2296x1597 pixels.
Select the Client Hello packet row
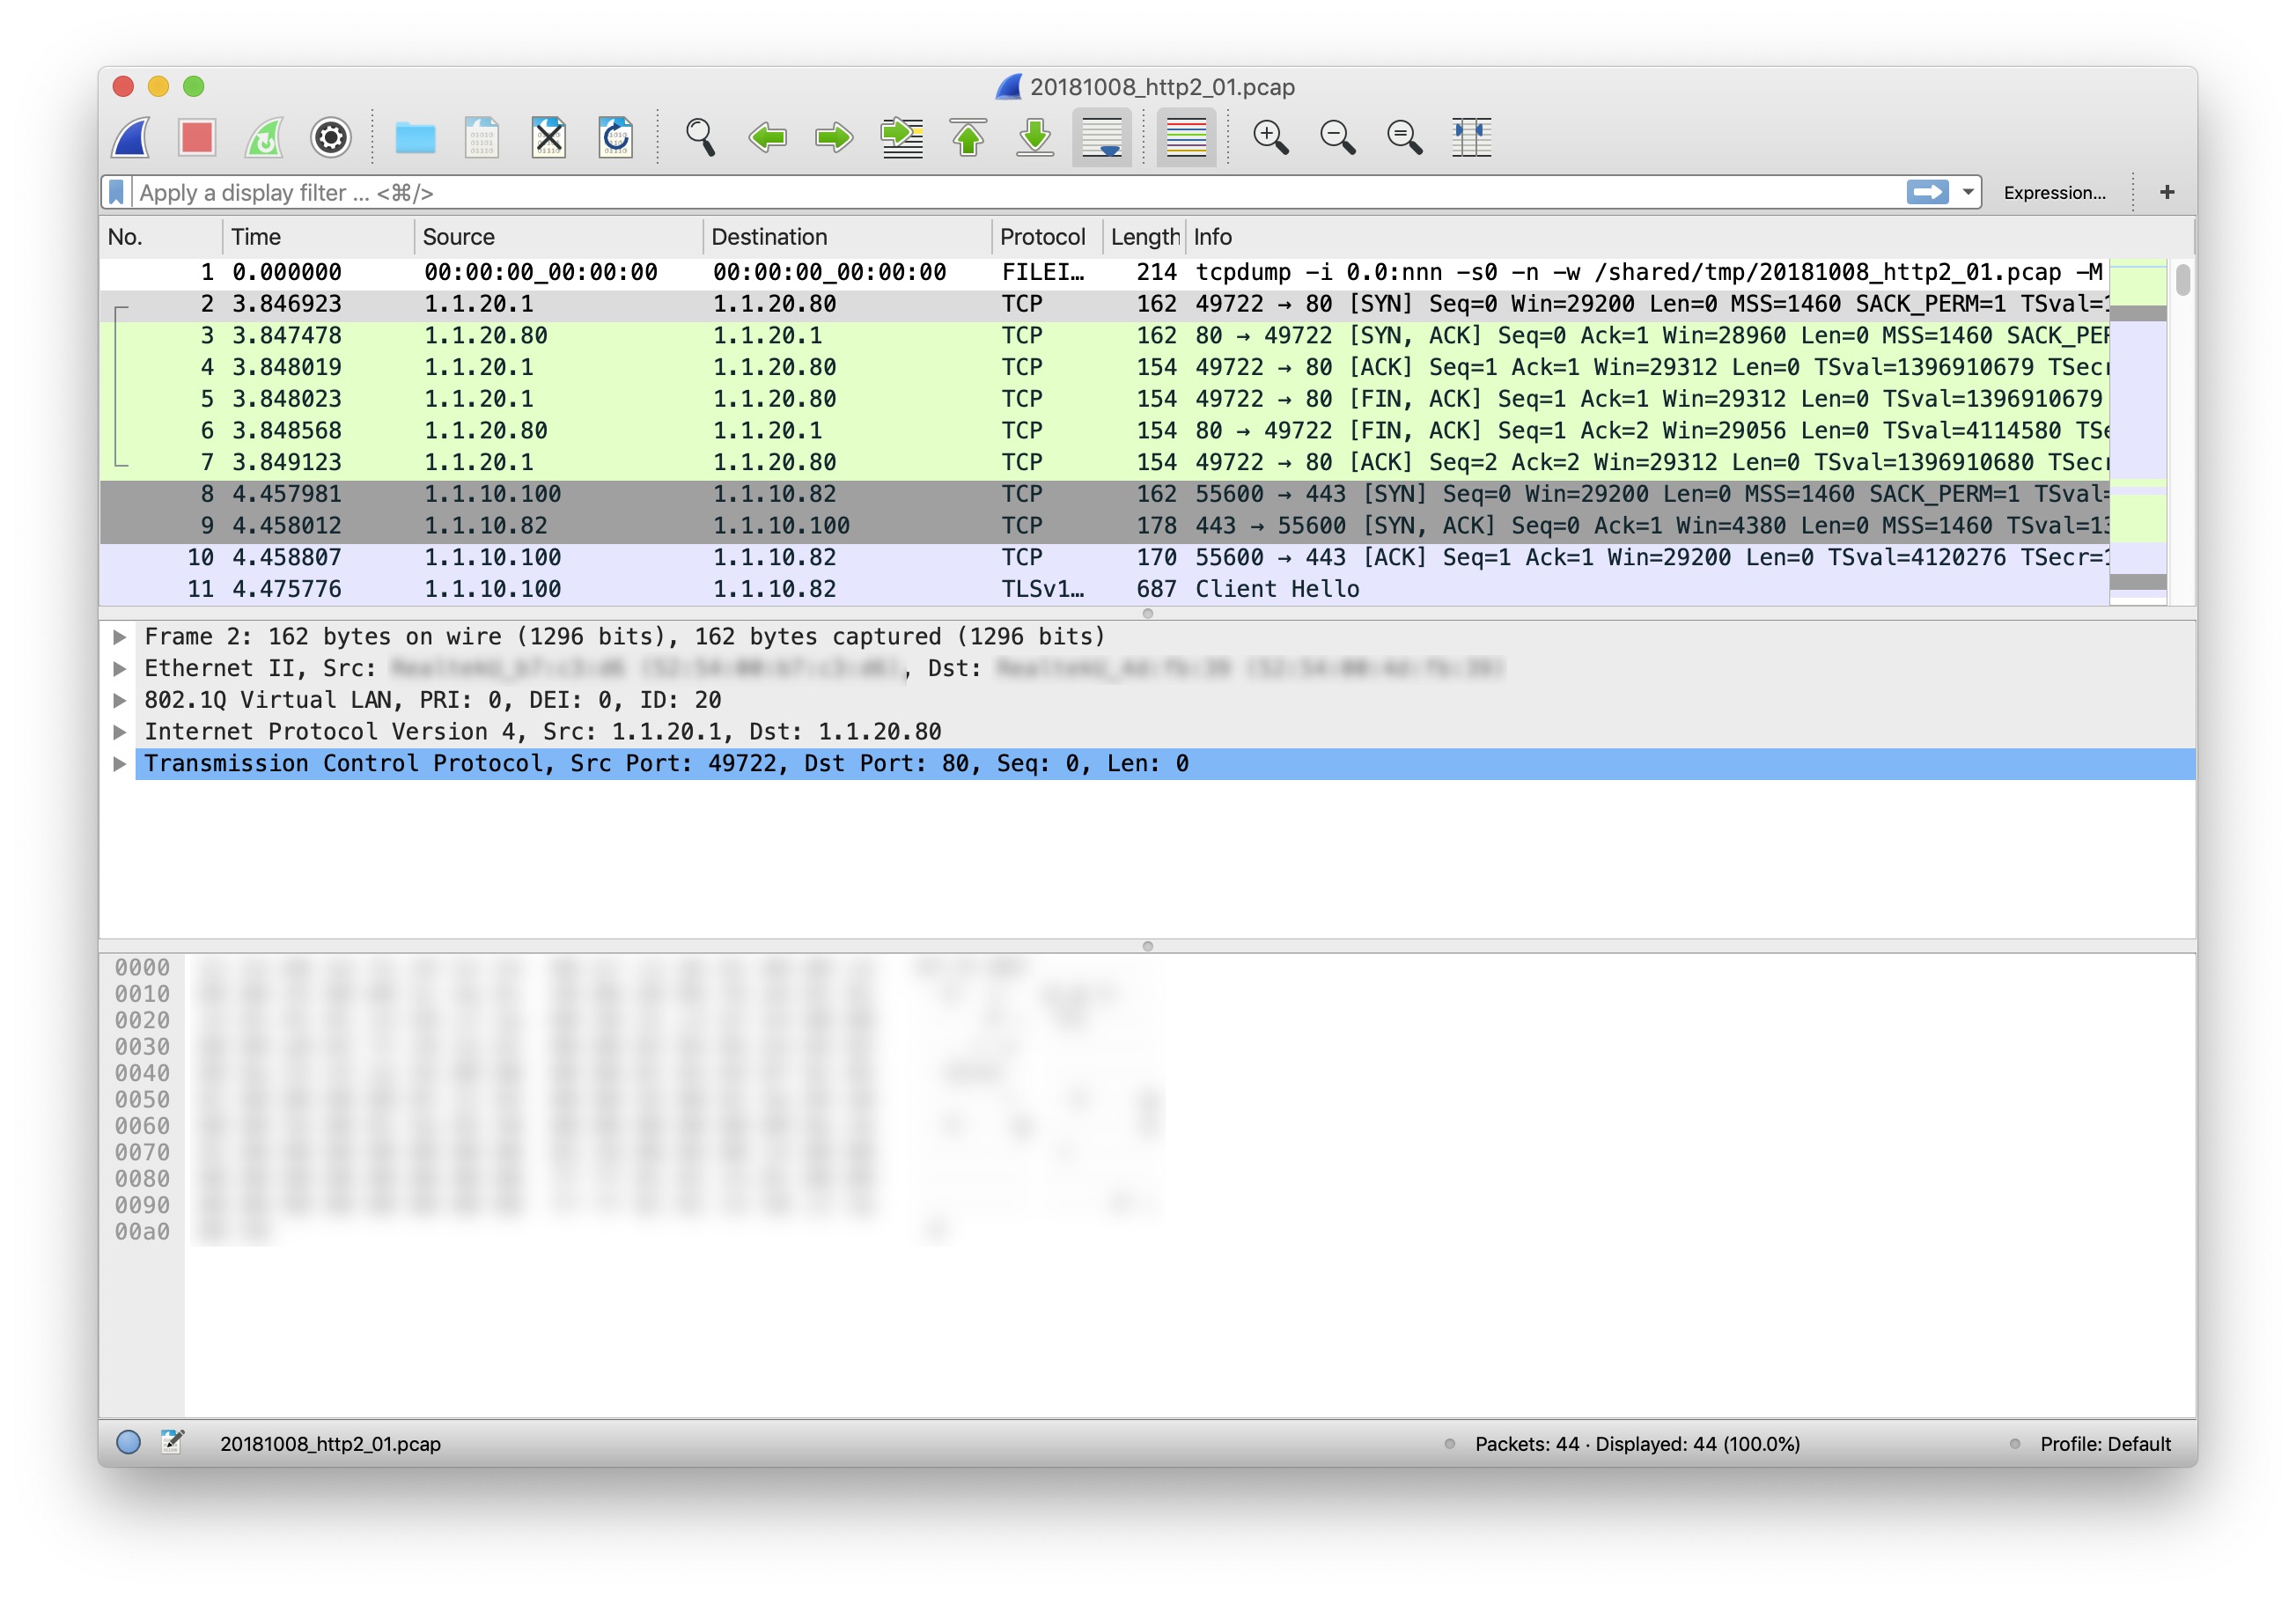[x=700, y=589]
